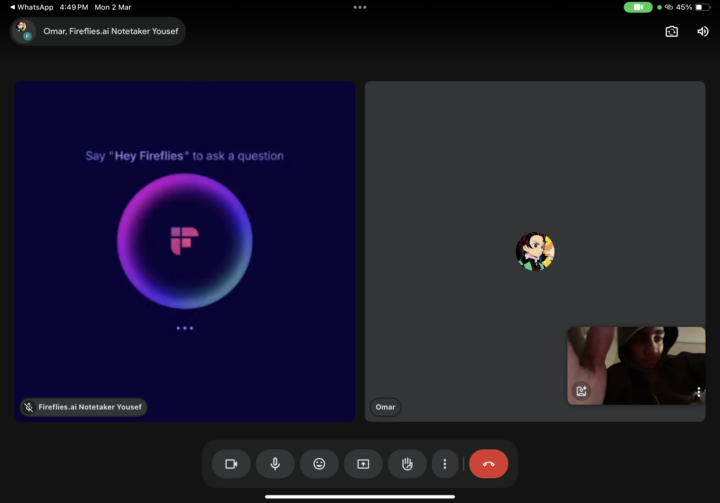Tap the green camera-in-use status indicator
720x503 pixels.
pyautogui.click(x=638, y=7)
